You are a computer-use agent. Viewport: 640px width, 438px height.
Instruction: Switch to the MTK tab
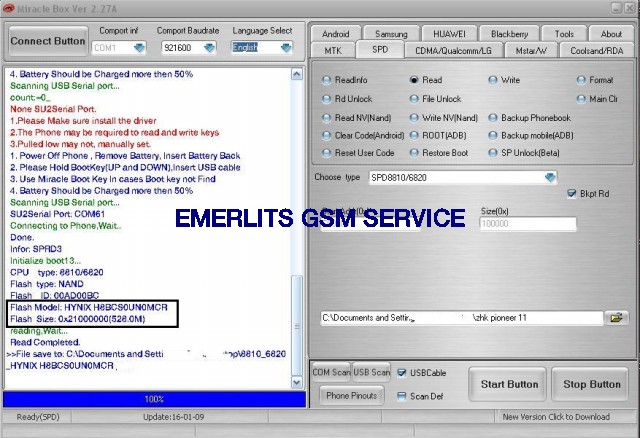333,51
